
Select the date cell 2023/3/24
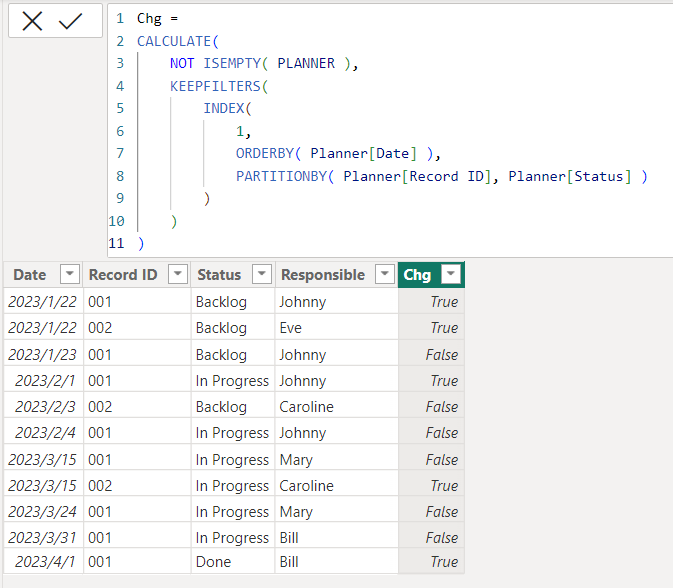[x=42, y=512]
